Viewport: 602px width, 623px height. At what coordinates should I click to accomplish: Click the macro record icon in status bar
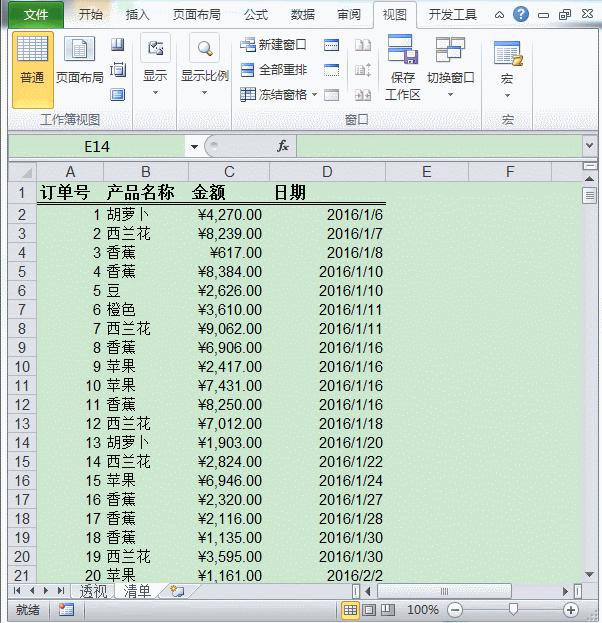66,609
